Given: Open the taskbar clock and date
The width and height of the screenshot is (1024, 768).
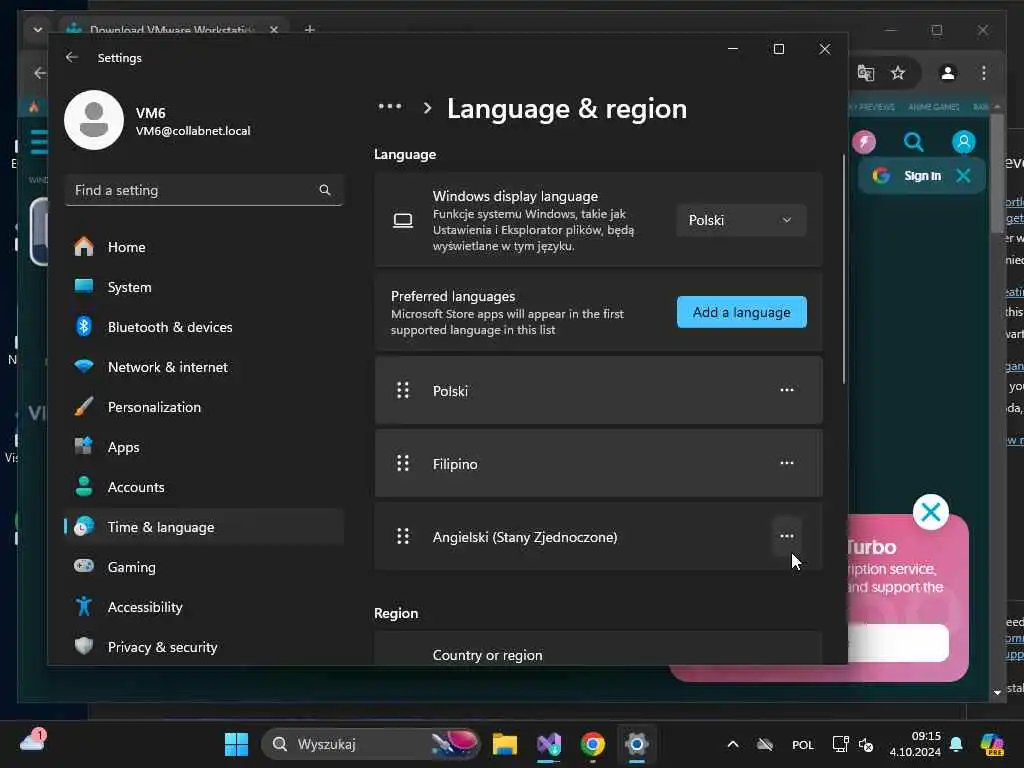Looking at the screenshot, I should point(915,744).
